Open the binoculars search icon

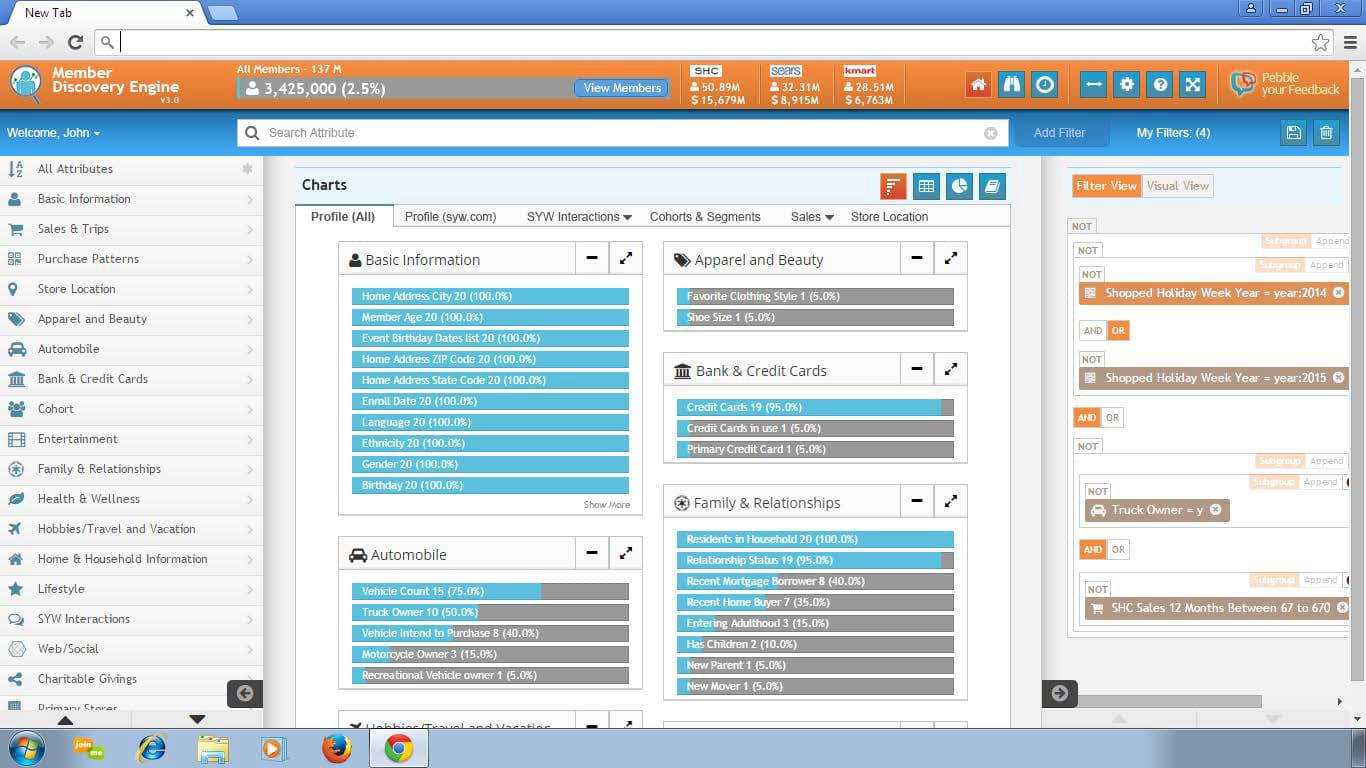(1011, 85)
